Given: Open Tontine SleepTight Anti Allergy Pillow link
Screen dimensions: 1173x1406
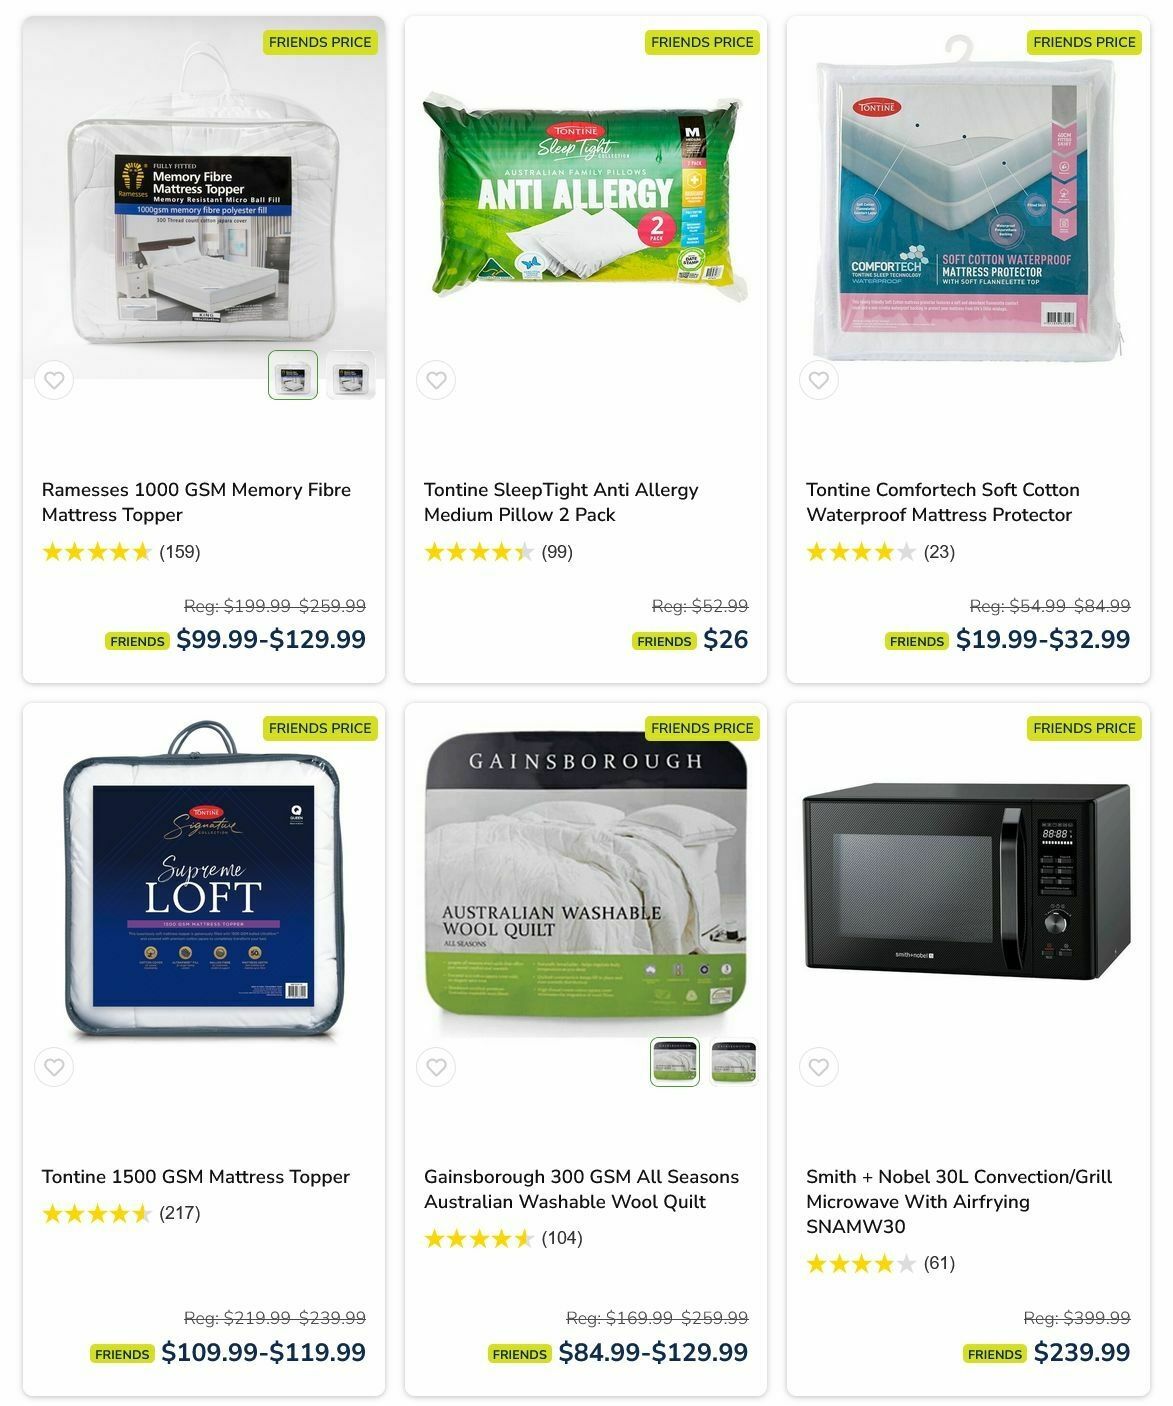Looking at the screenshot, I should point(561,502).
